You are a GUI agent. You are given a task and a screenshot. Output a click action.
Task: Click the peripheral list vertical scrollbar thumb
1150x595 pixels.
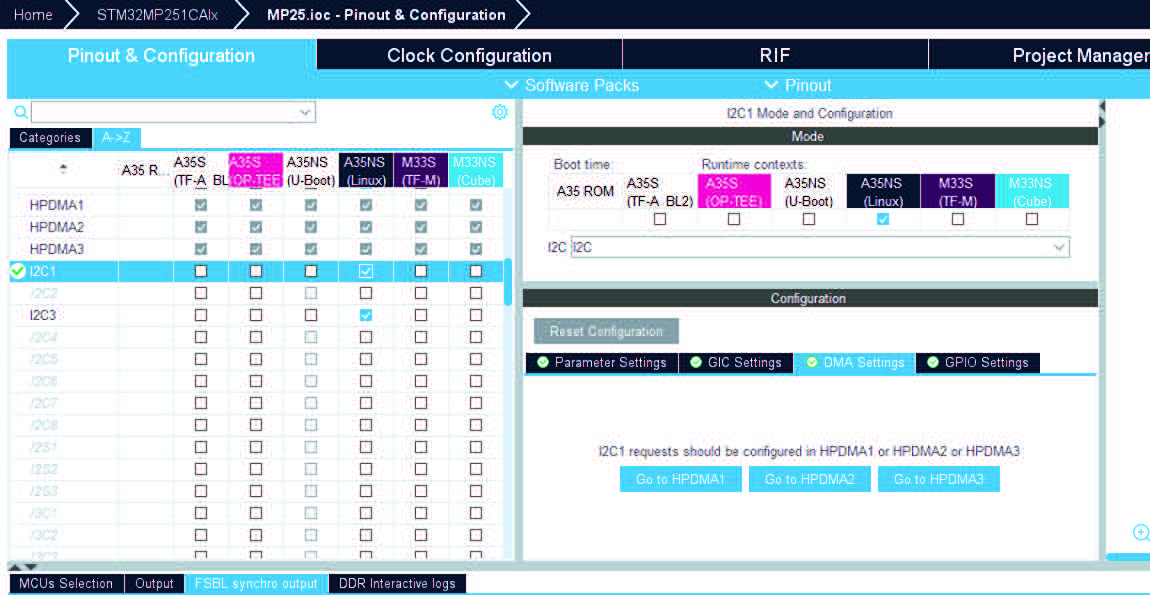508,281
